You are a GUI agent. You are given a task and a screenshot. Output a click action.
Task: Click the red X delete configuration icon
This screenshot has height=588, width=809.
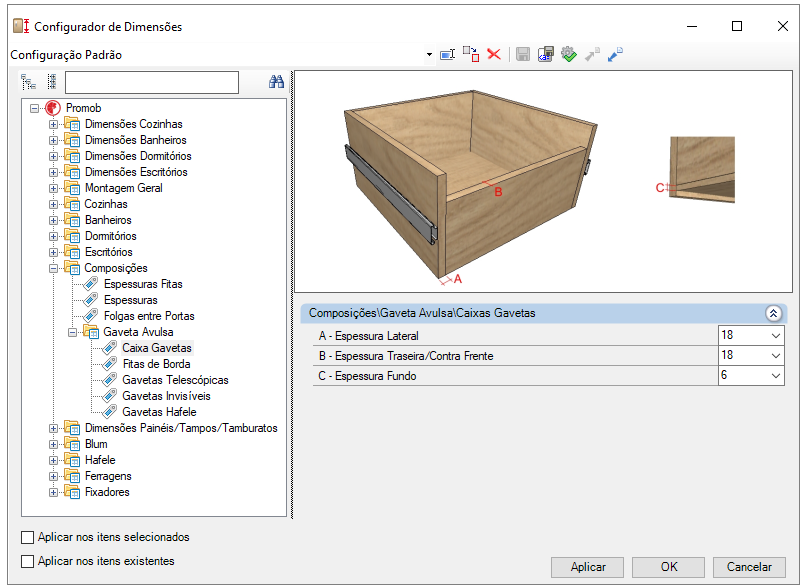[x=494, y=54]
